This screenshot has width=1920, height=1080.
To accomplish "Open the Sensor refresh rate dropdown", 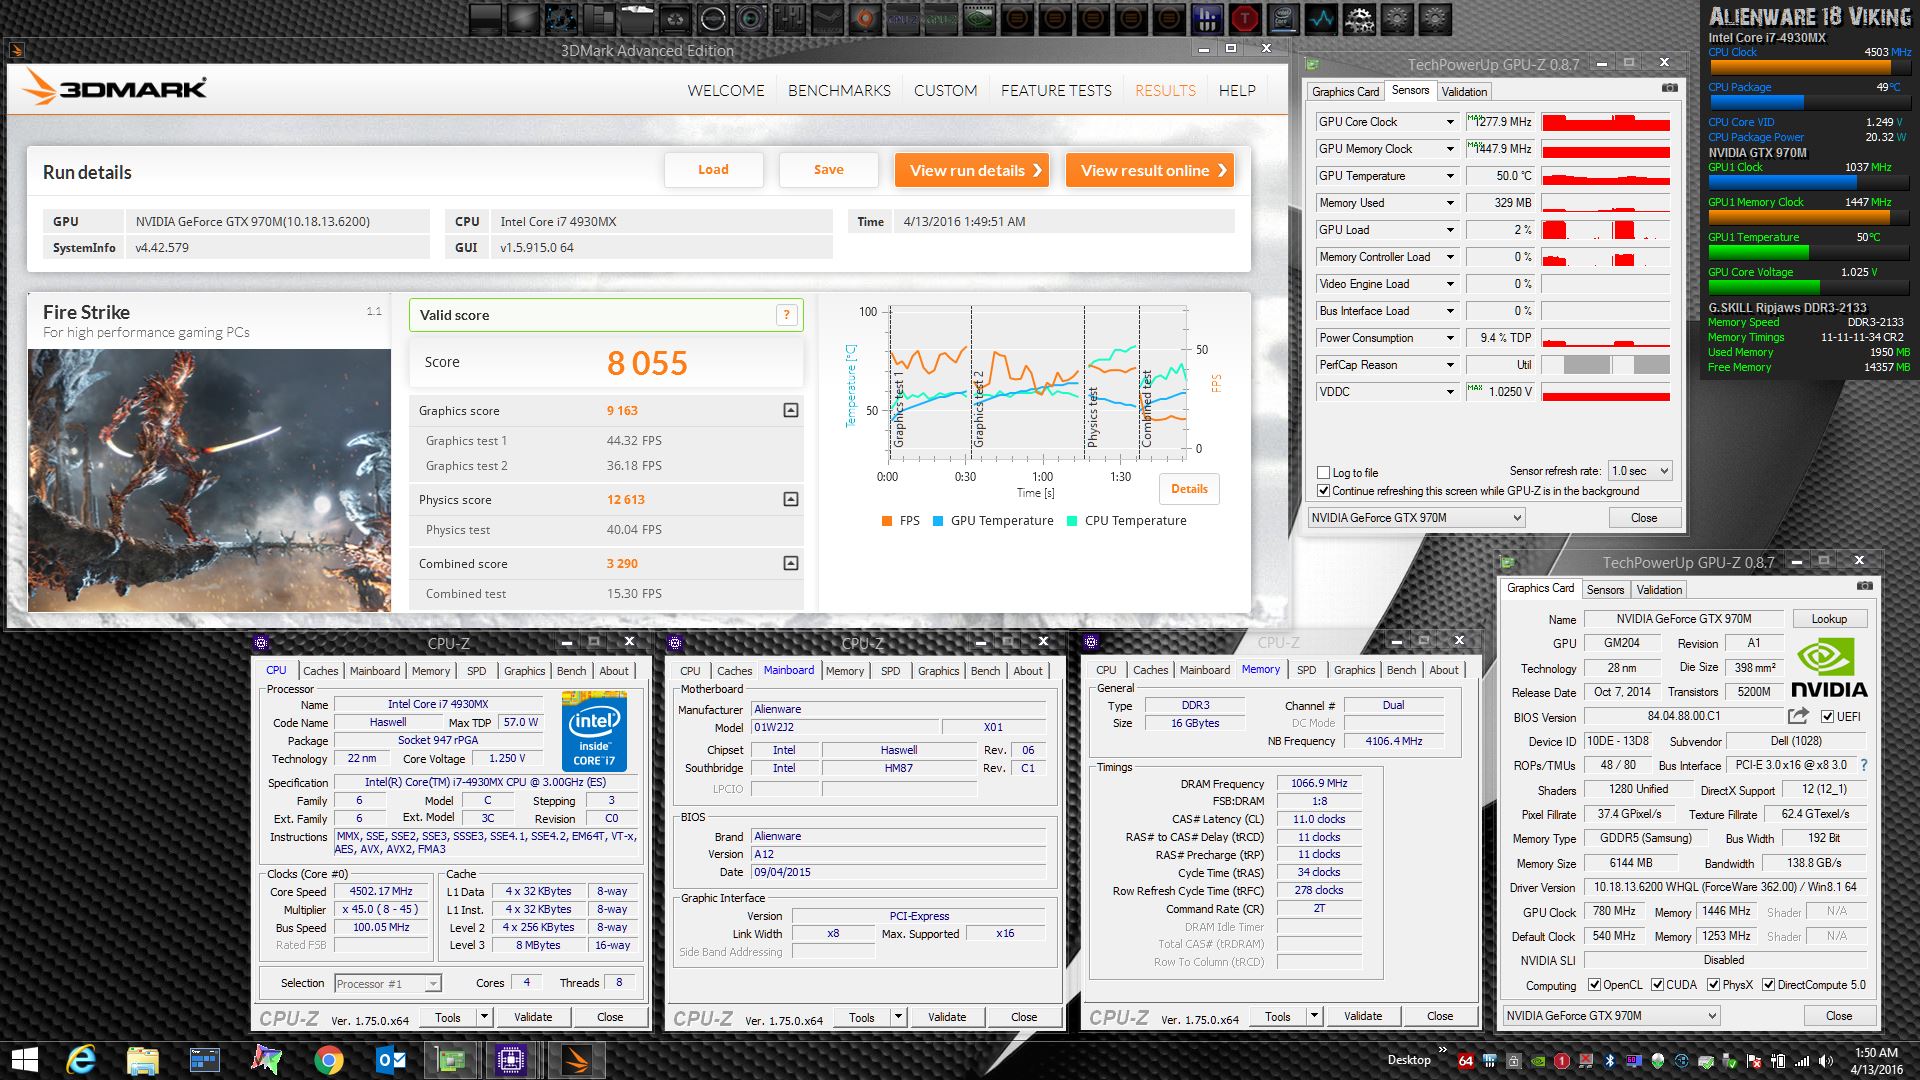I will point(1640,471).
